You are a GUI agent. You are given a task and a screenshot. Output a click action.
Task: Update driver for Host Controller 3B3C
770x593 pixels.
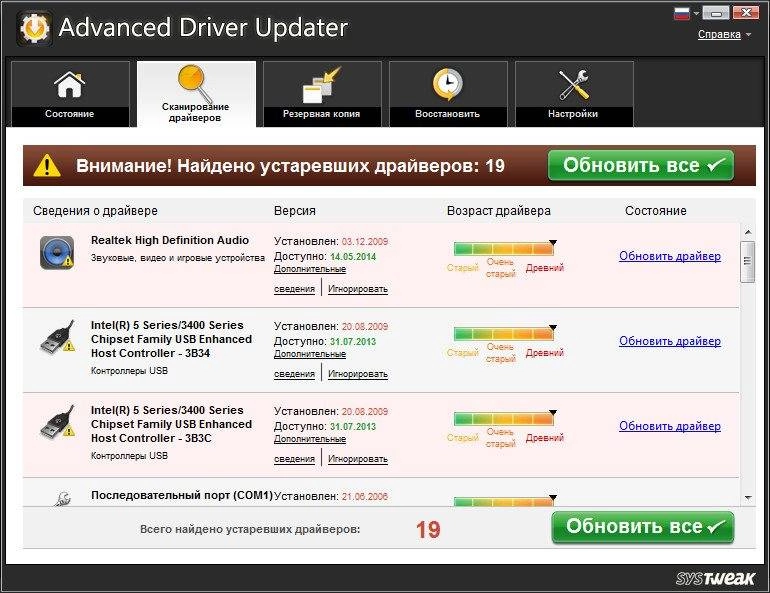click(x=670, y=426)
